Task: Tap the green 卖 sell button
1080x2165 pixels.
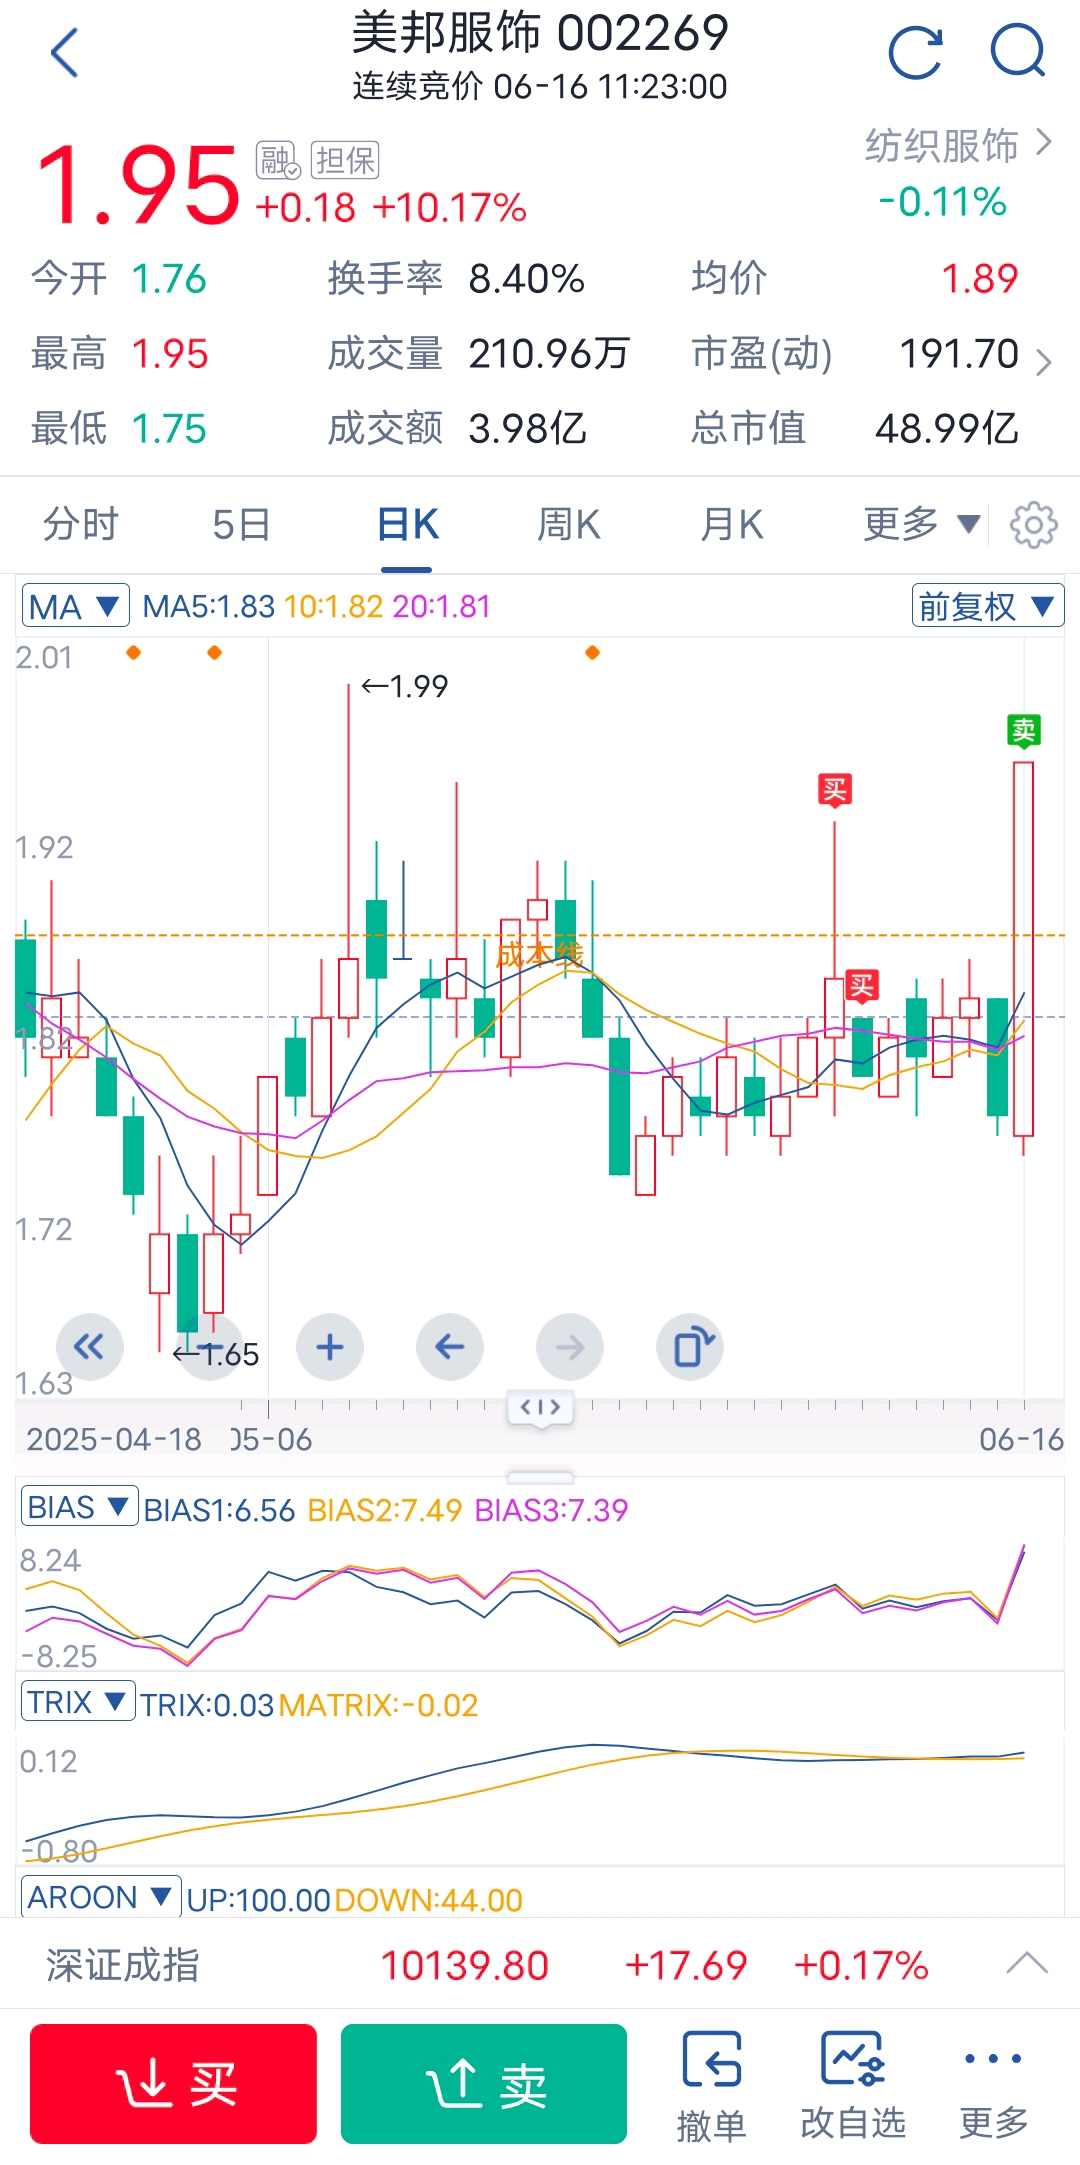Action: tap(484, 2084)
